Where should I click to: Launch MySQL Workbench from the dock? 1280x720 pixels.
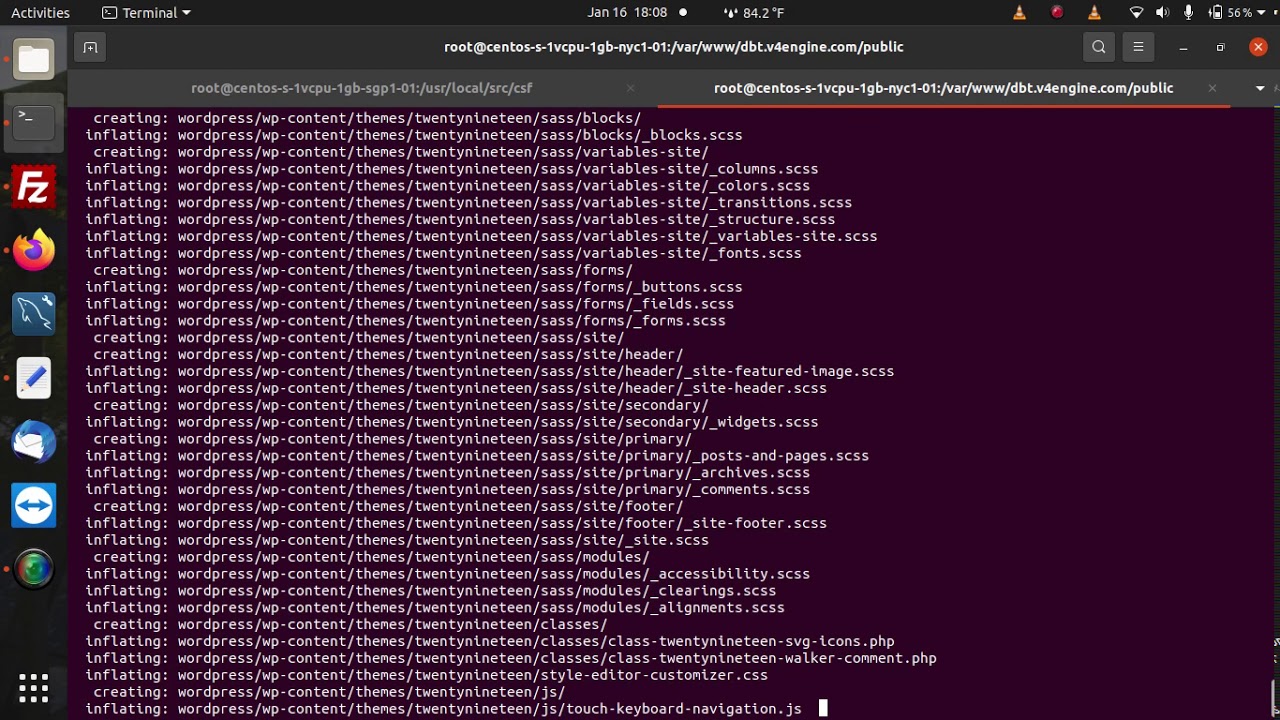(x=34, y=314)
